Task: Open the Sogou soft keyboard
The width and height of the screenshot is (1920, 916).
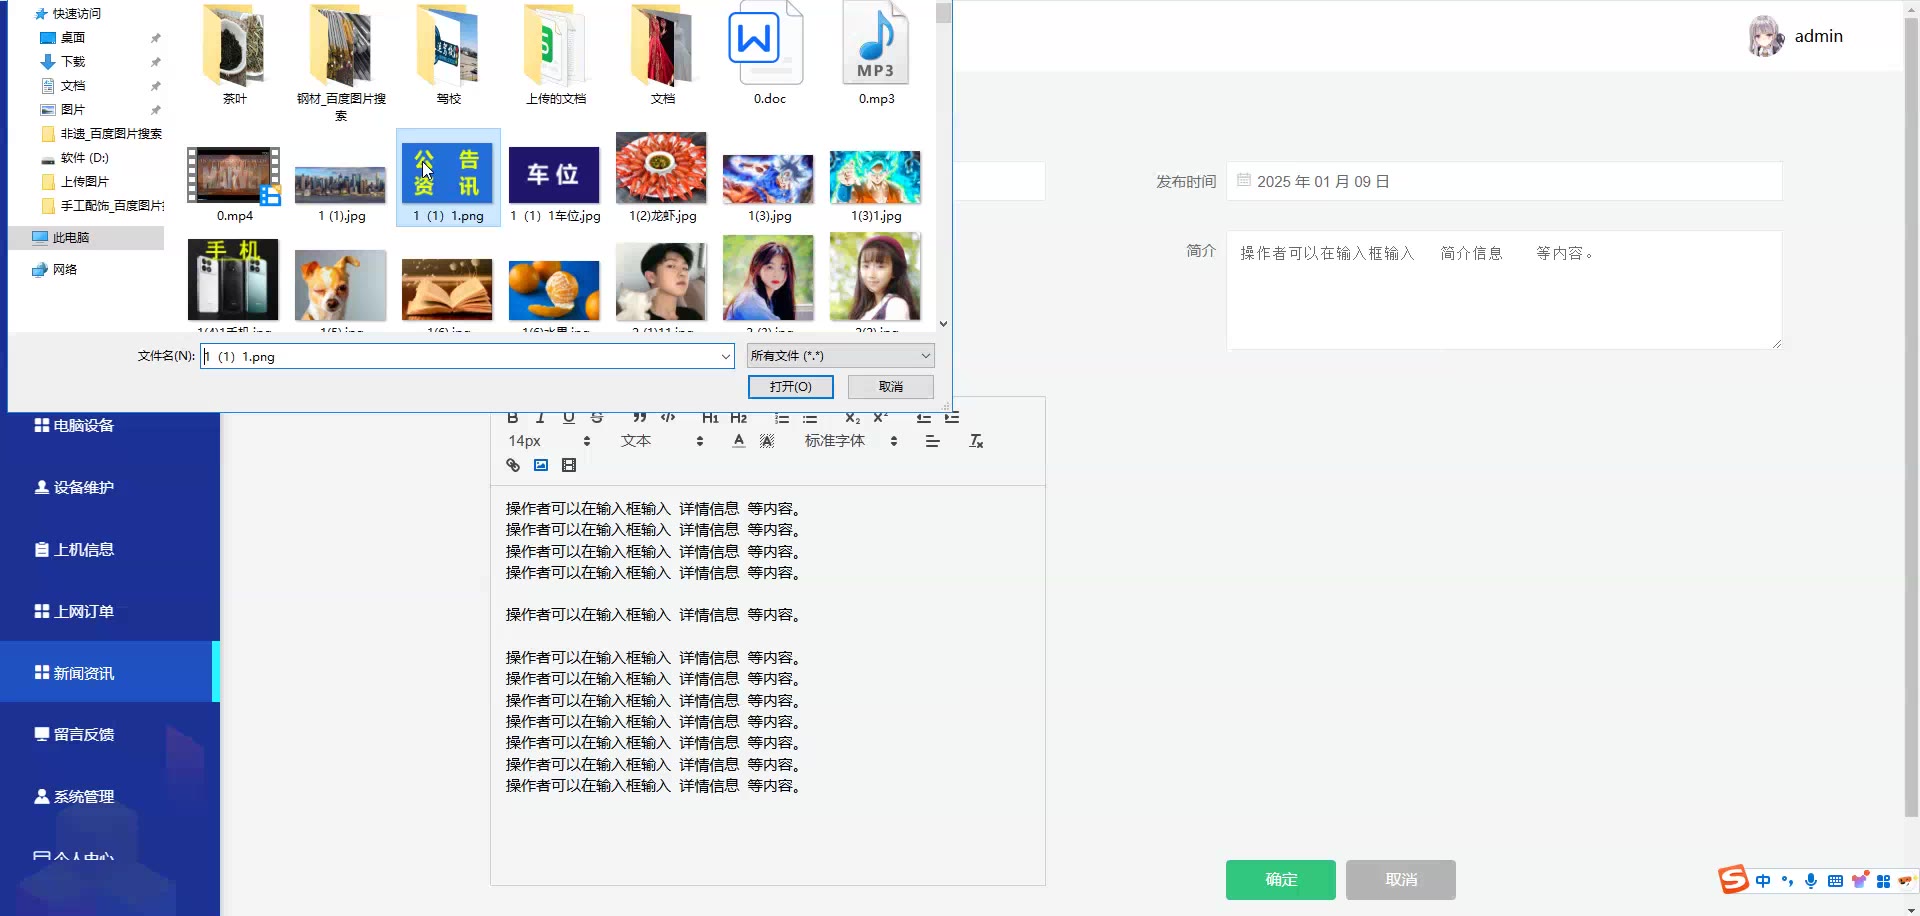Action: point(1835,881)
